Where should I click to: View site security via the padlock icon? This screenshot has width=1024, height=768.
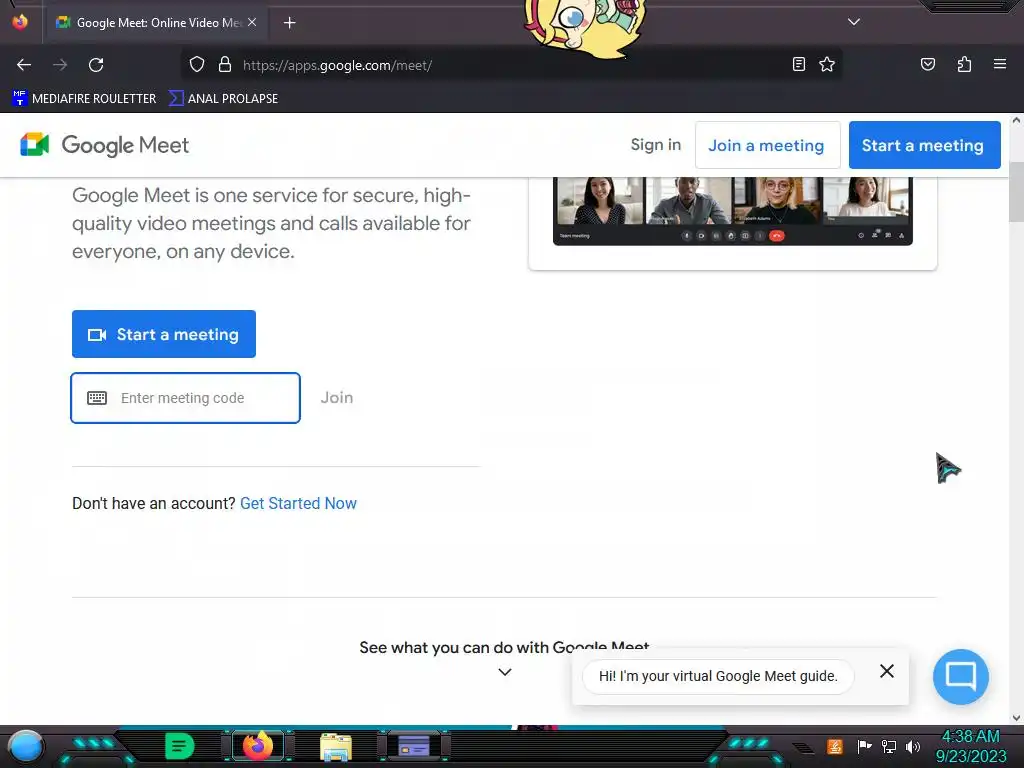[225, 64]
